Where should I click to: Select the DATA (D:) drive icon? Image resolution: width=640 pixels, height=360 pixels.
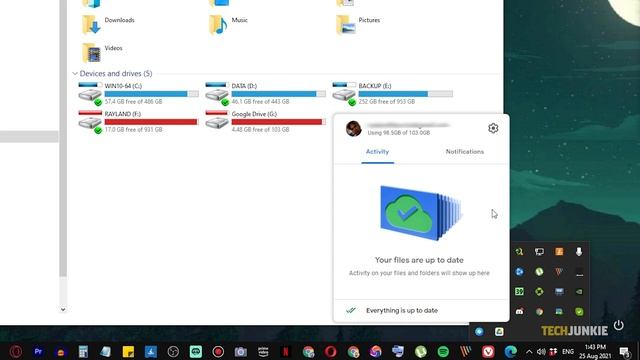[x=217, y=93]
